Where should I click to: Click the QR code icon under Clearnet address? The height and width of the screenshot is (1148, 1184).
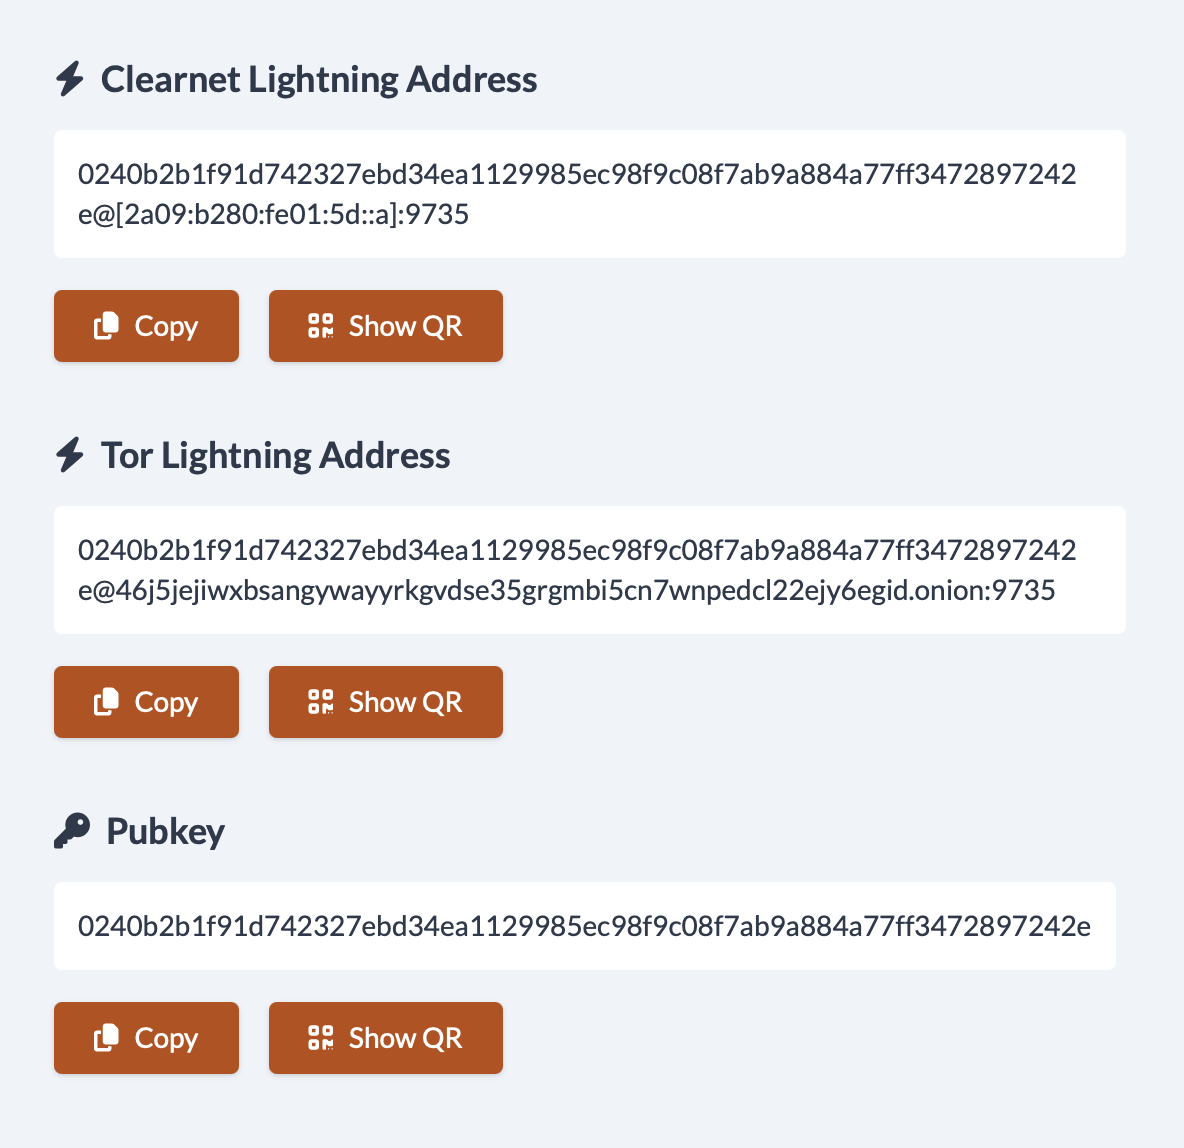pyautogui.click(x=320, y=326)
